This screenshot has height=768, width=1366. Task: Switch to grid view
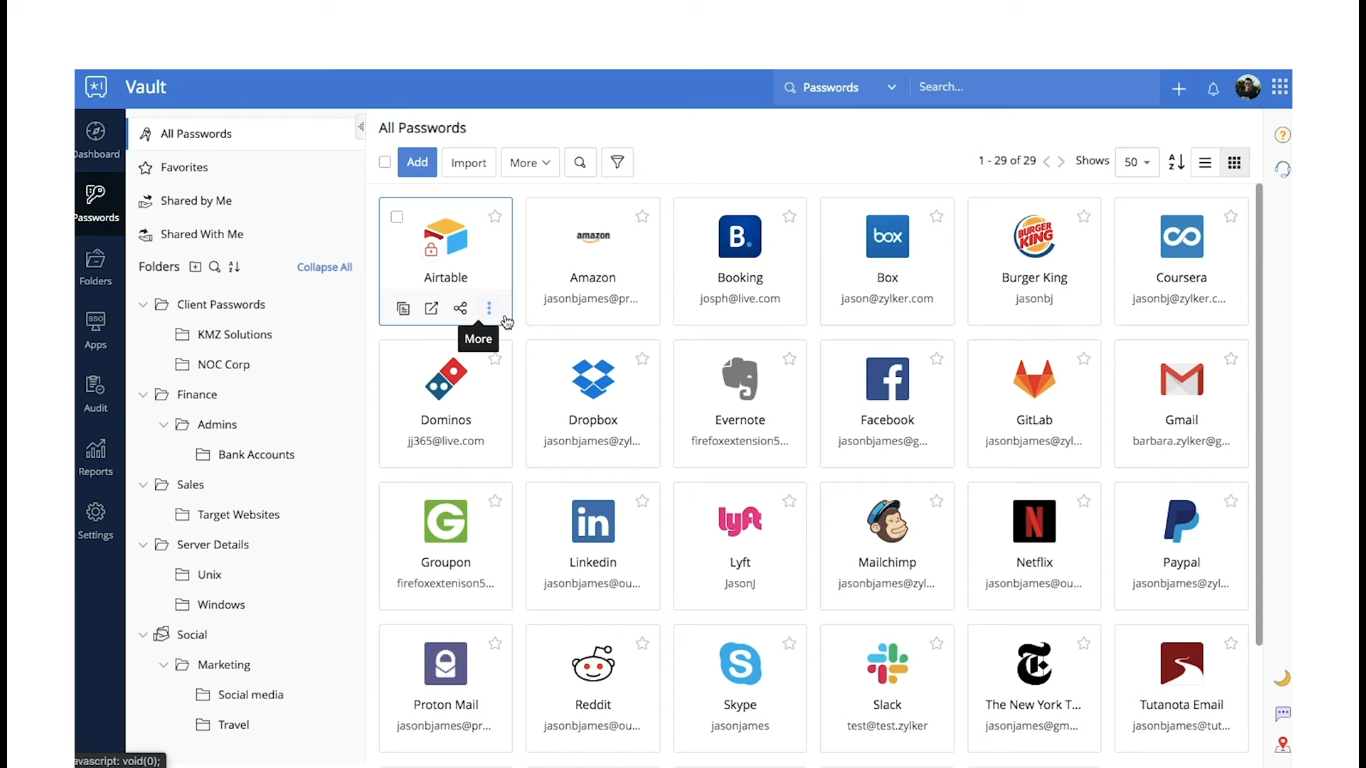click(x=1234, y=163)
